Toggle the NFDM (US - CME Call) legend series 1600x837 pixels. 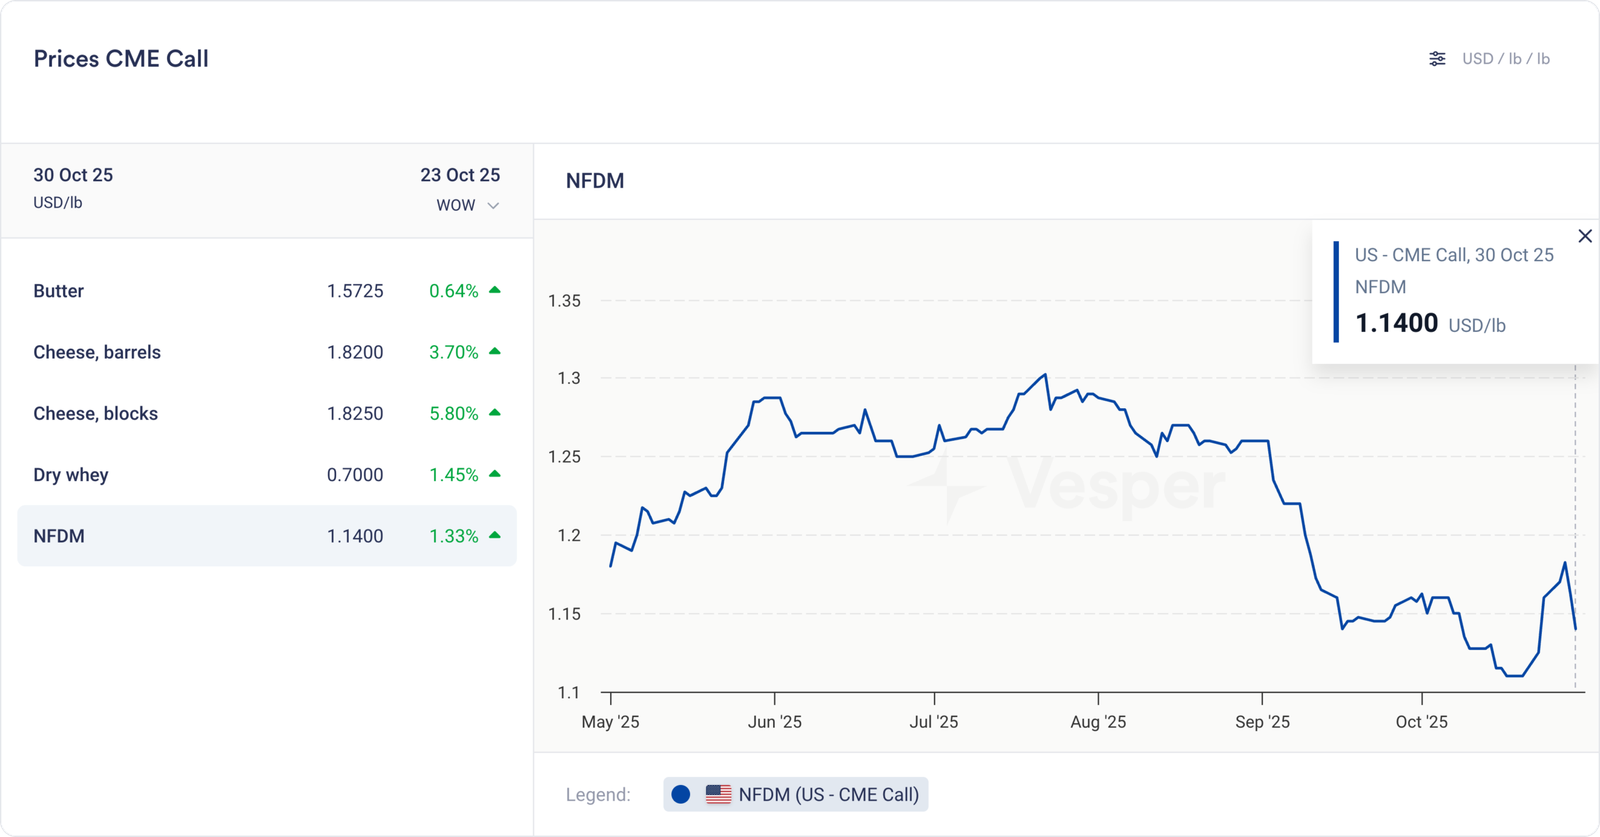point(828,794)
